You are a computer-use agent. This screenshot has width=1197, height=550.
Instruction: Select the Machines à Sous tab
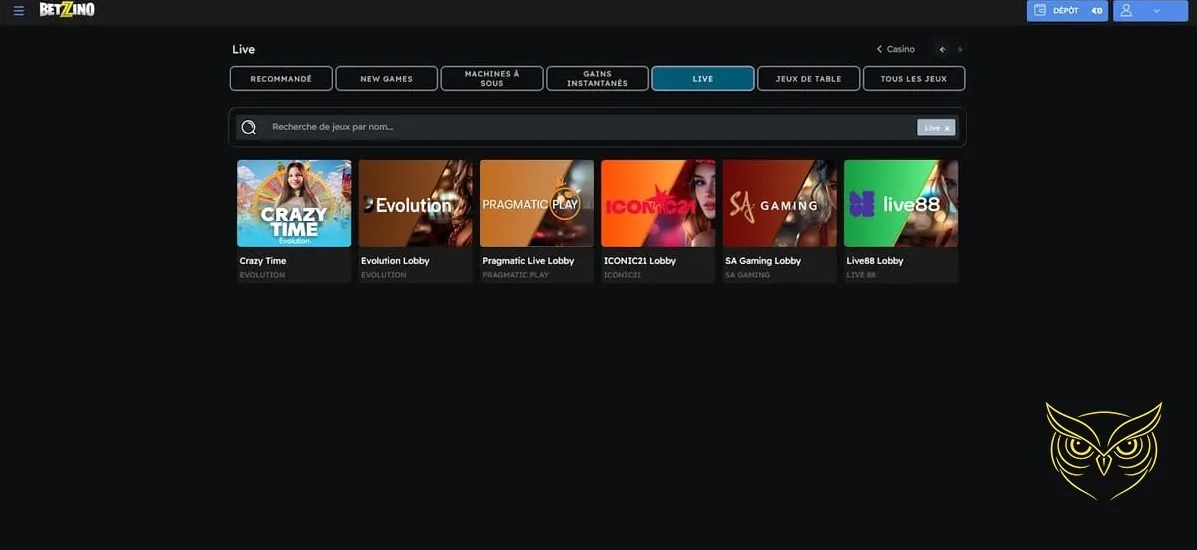point(492,79)
